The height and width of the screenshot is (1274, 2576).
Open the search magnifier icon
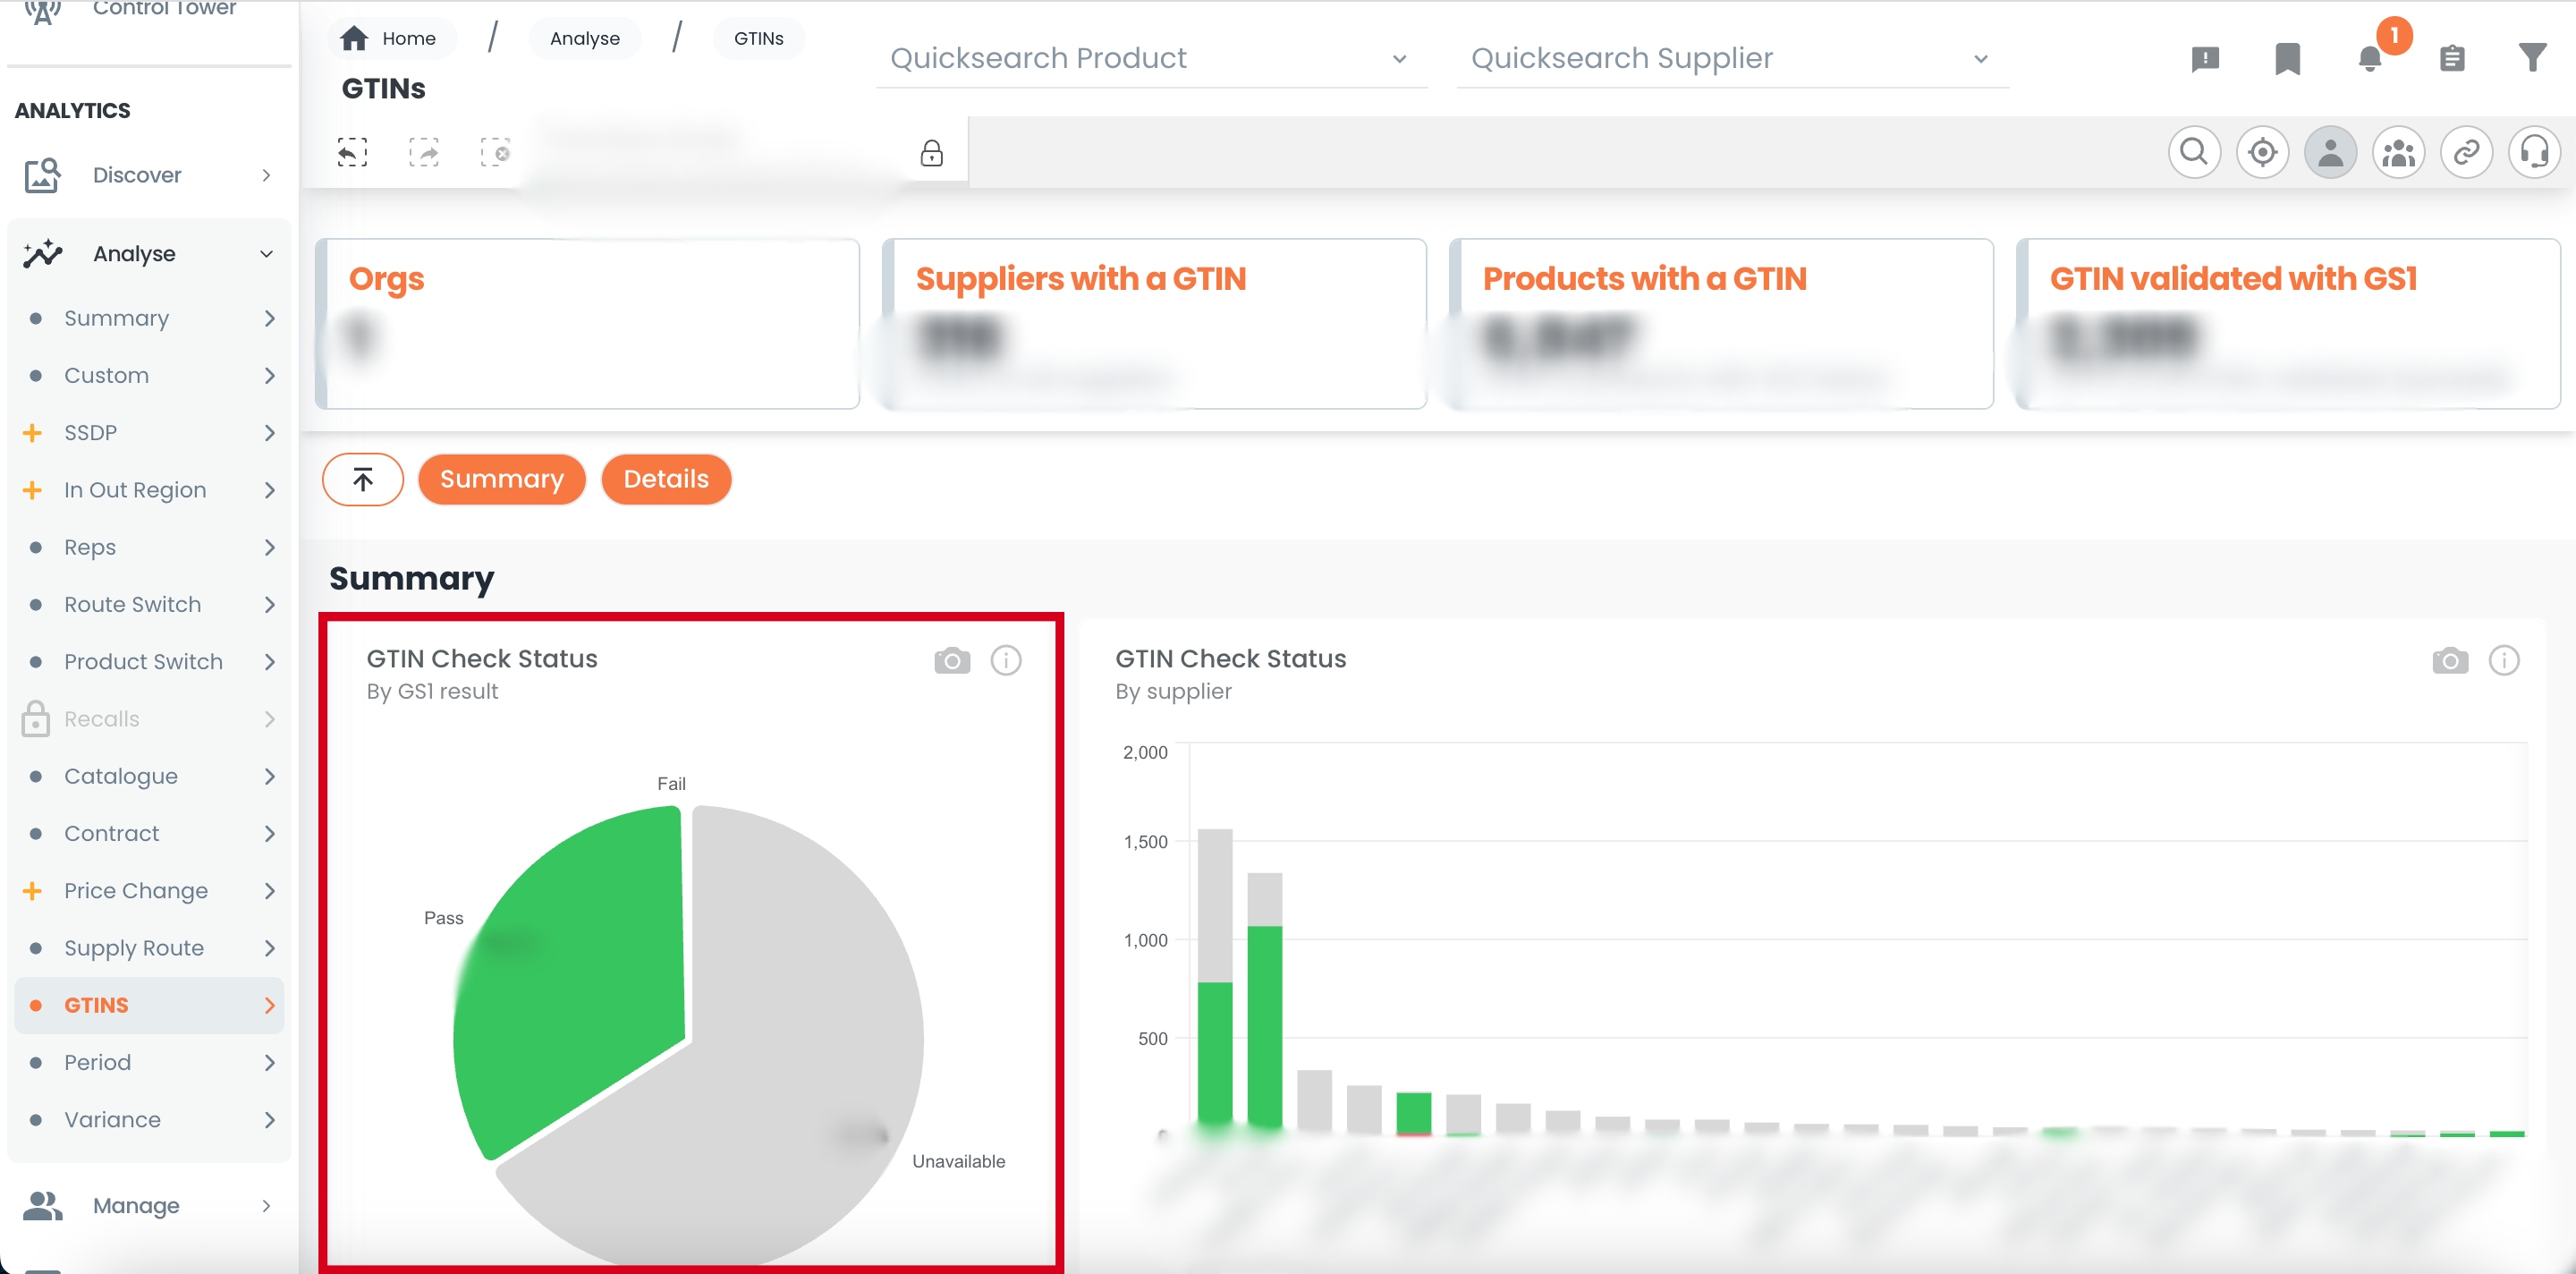pyautogui.click(x=2194, y=152)
